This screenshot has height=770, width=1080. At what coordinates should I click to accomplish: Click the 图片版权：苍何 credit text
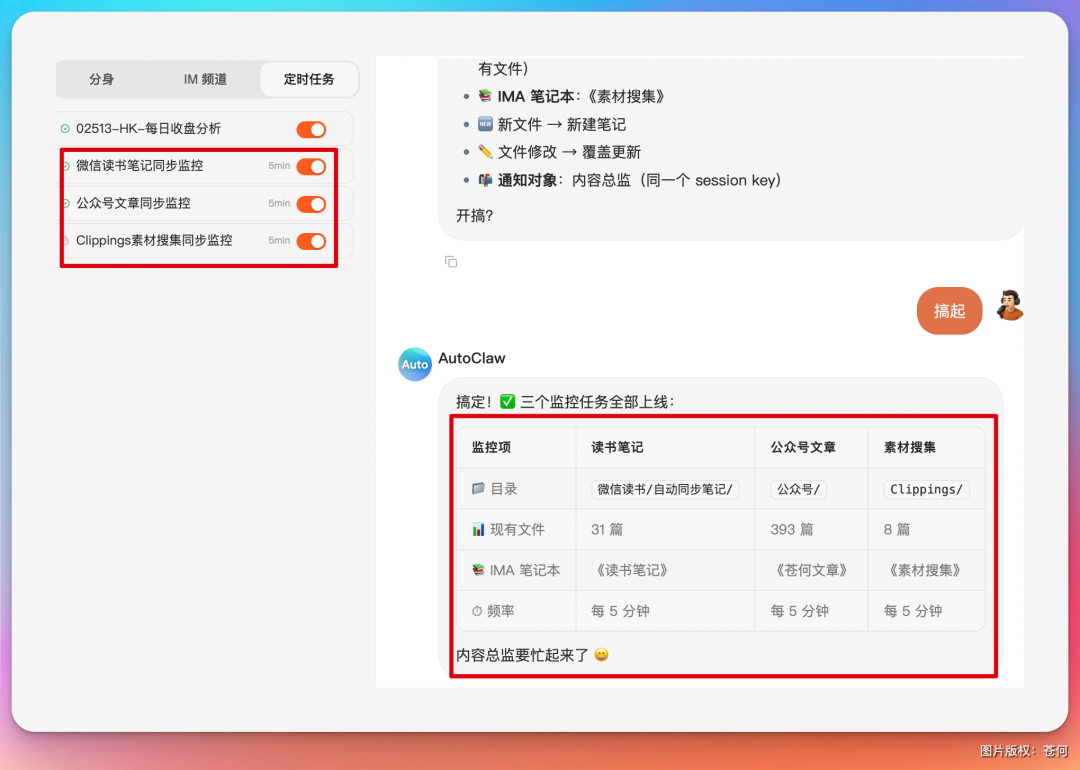pyautogui.click(x=1022, y=752)
